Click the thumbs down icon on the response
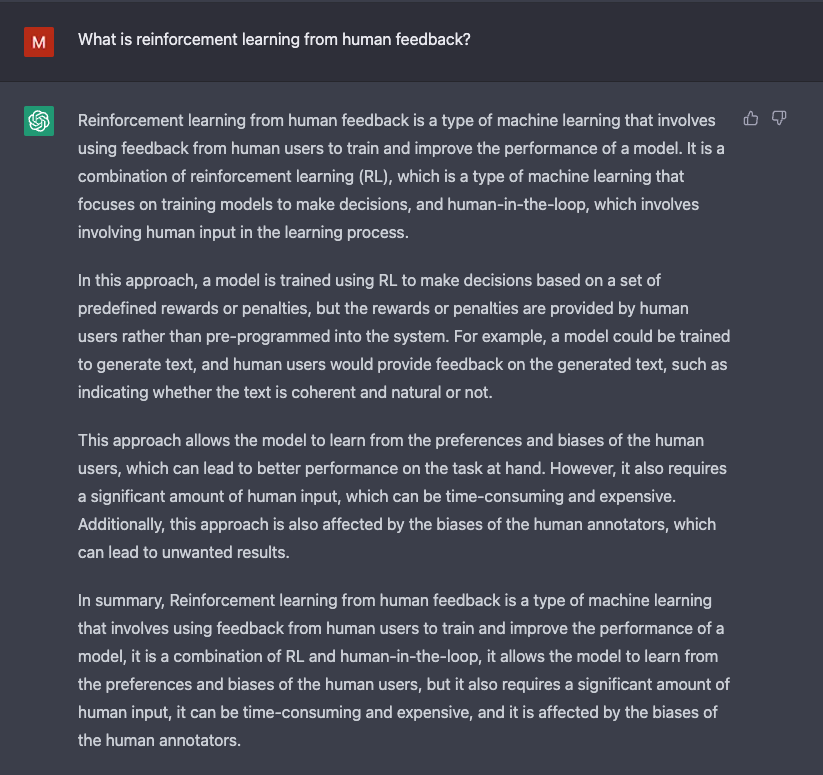 779,119
